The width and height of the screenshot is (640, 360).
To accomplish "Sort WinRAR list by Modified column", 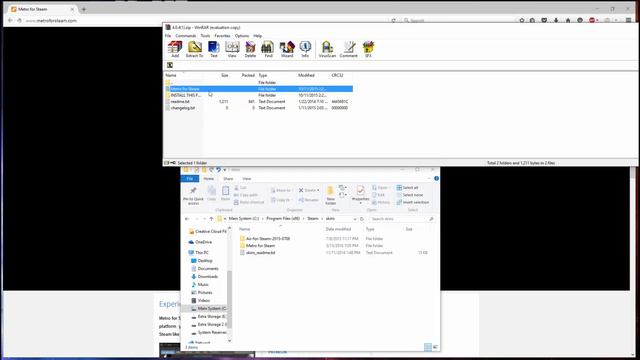I will (306, 76).
